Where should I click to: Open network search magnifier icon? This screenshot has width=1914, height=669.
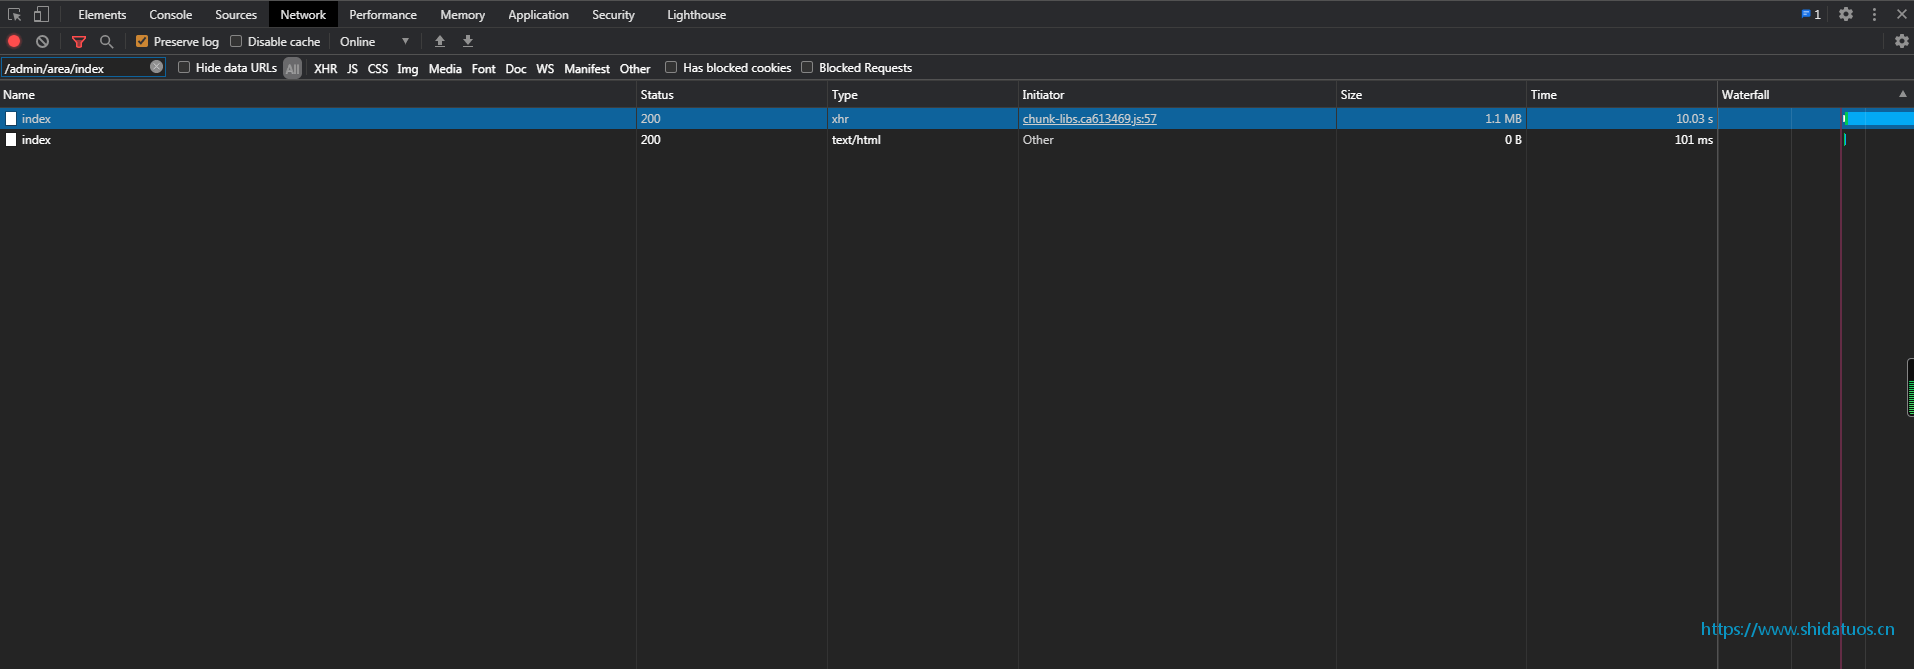click(106, 41)
